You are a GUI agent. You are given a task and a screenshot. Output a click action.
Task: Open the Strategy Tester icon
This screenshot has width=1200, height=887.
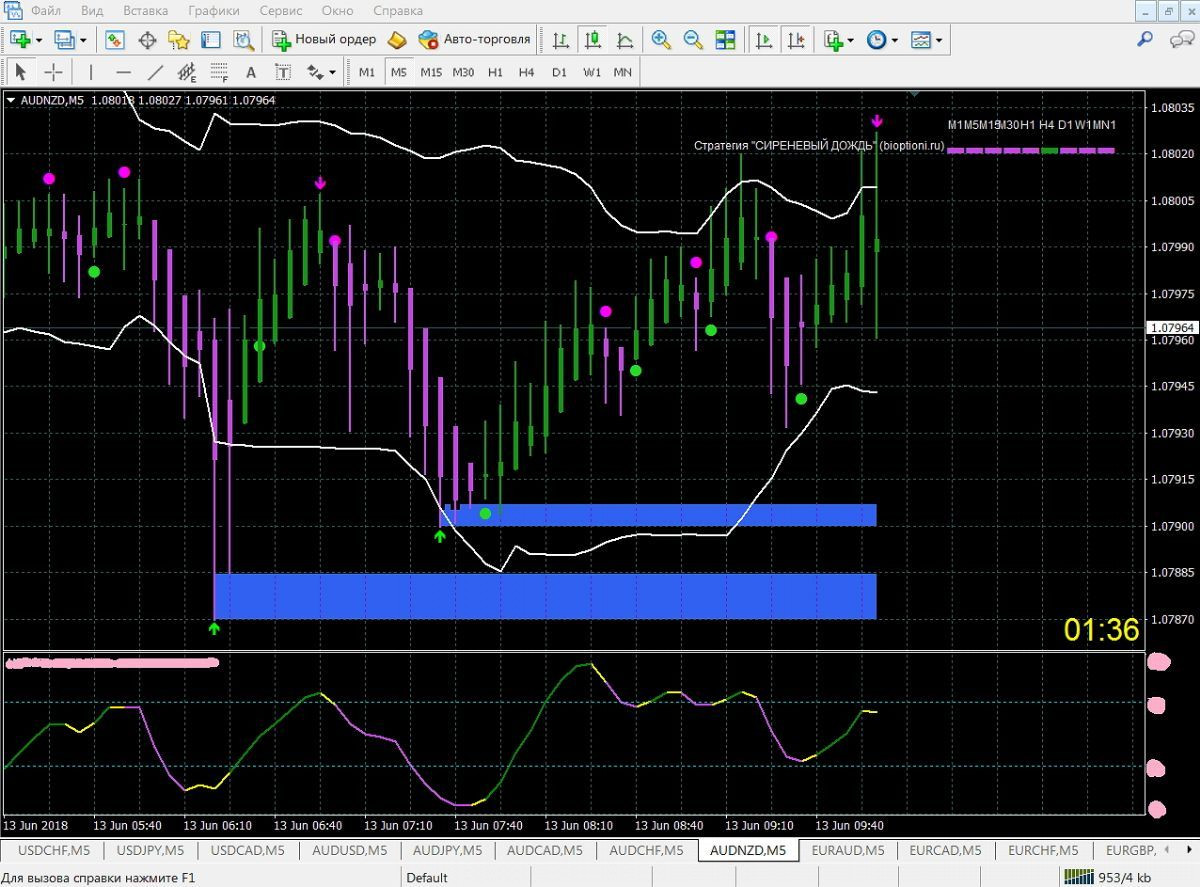(243, 40)
